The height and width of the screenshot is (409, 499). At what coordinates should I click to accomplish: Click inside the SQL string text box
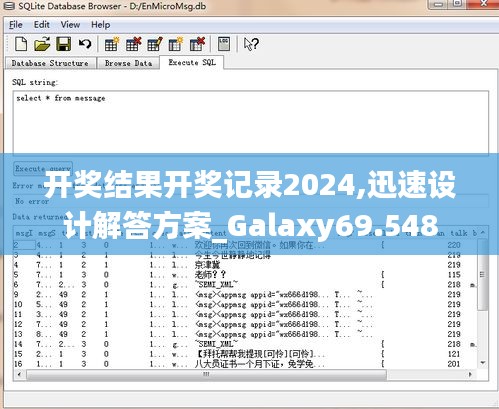[251, 122]
